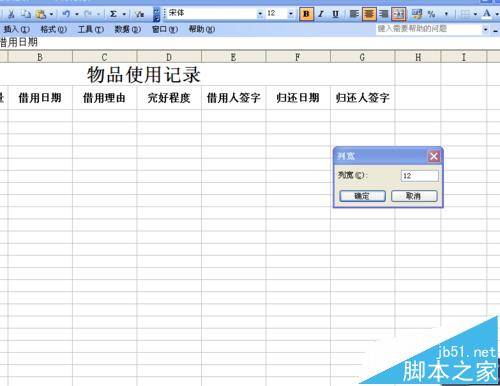Image resolution: width=500 pixels, height=386 pixels.
Task: Click 取消 button in column width dialog
Action: [414, 196]
